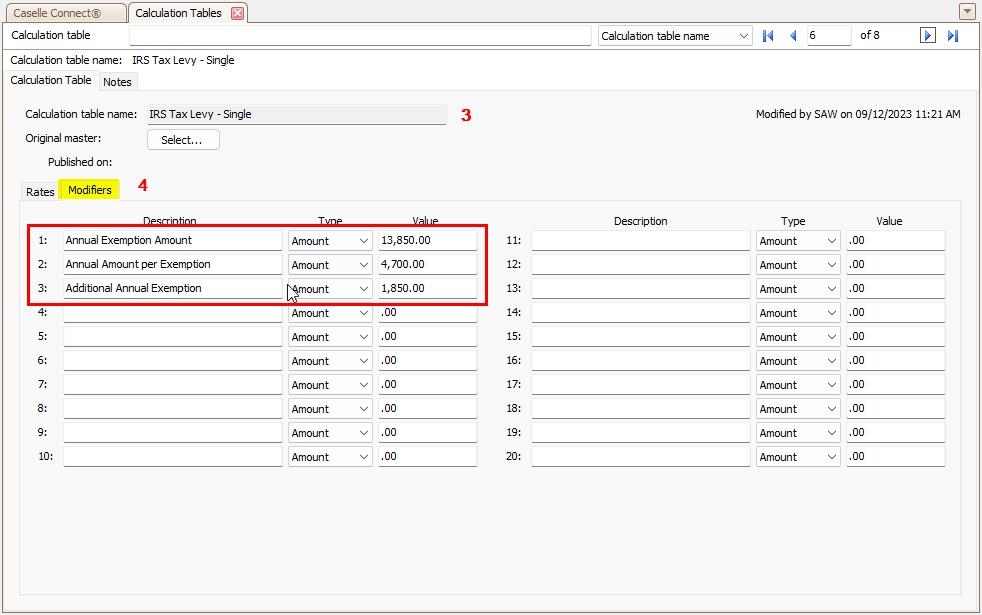Click the IRS Tax Levy - Single name field
The image size is (982, 615).
pos(297,115)
